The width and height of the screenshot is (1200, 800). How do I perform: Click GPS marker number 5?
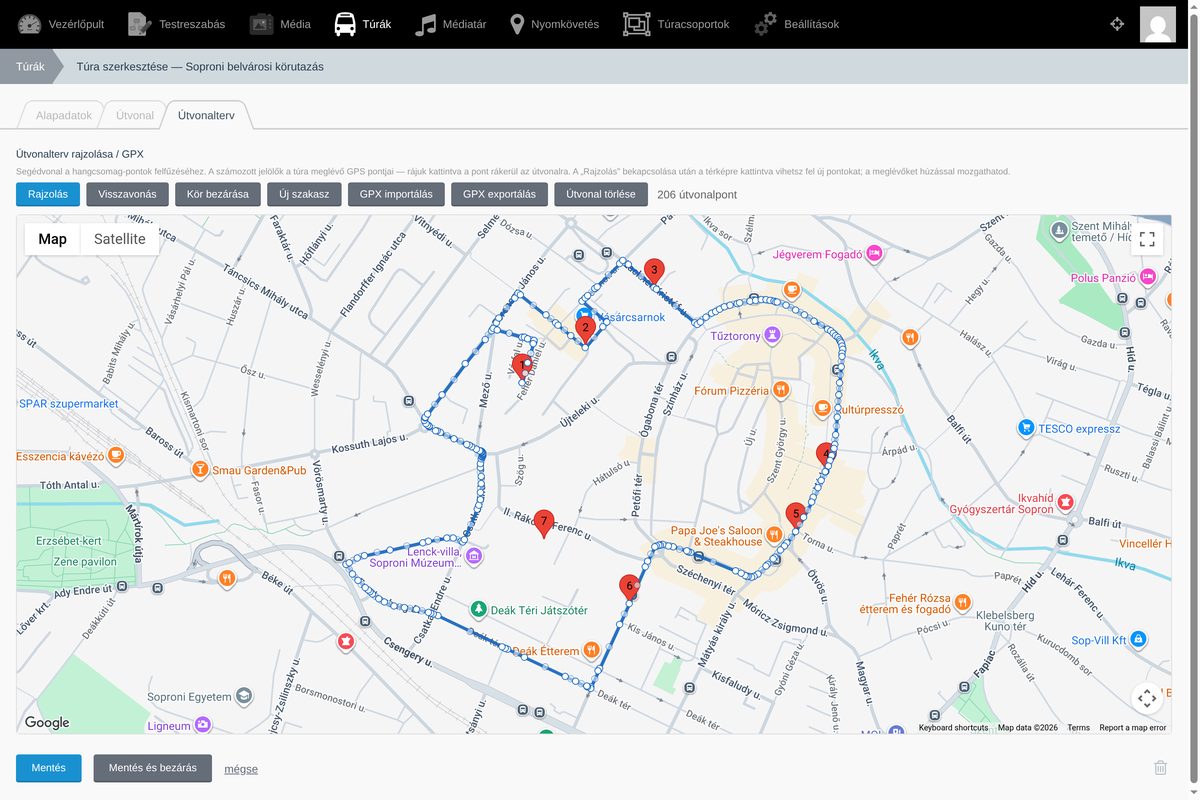[x=796, y=517]
